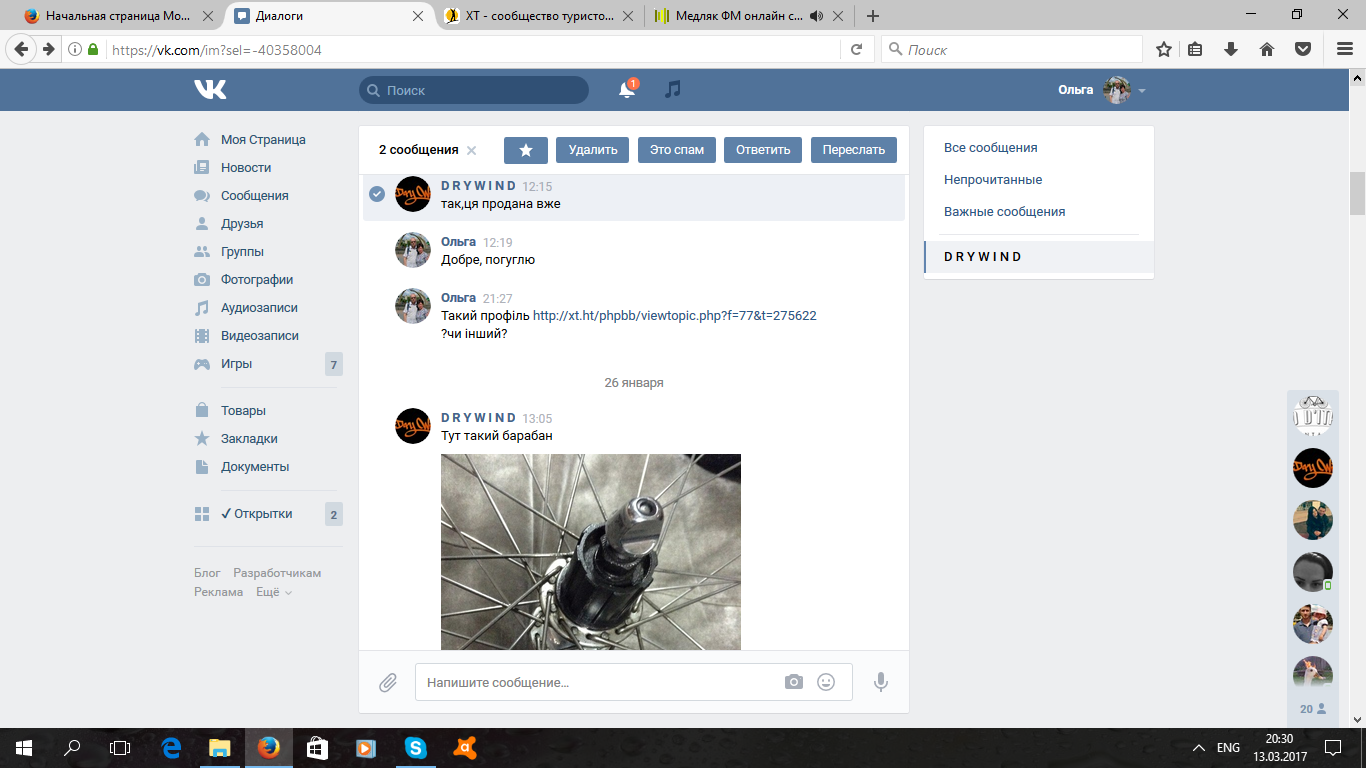Click the paperclip attachment icon
1366x768 pixels.
click(388, 683)
